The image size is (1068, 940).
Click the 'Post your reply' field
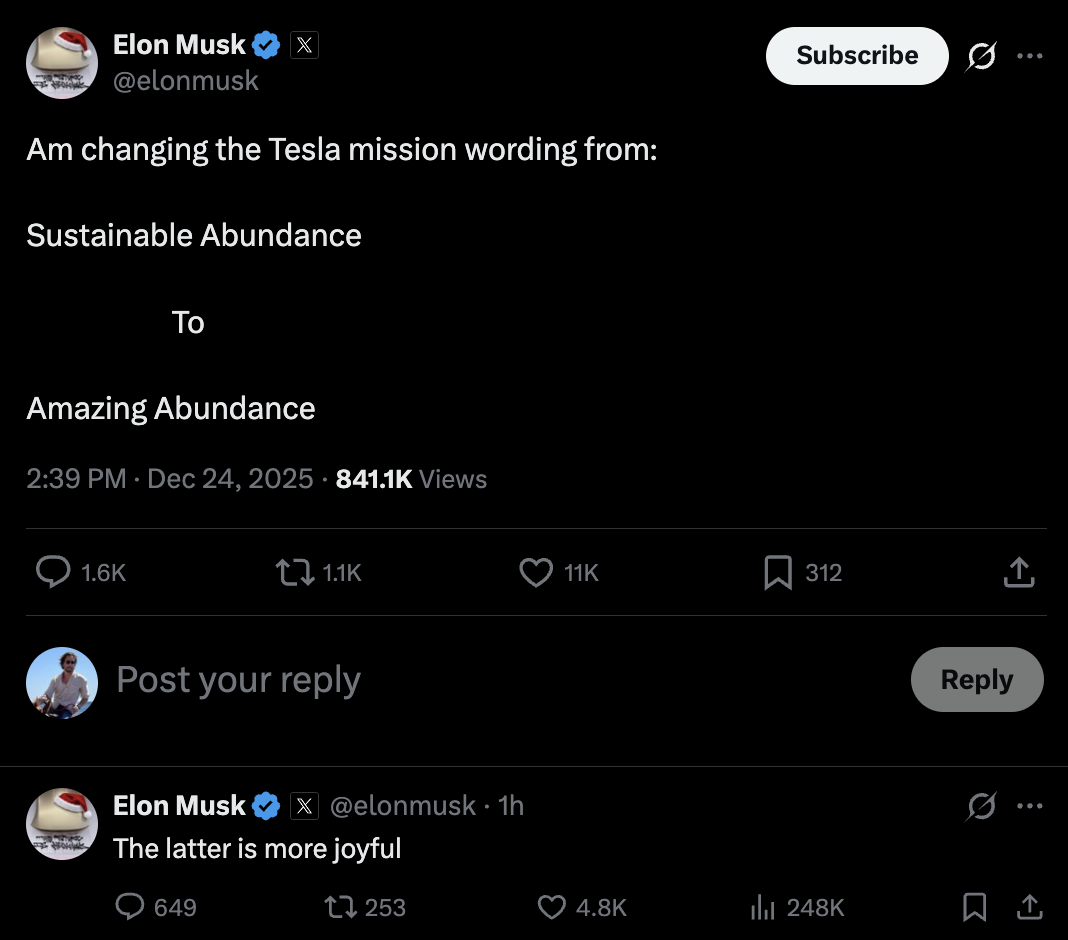(x=238, y=679)
